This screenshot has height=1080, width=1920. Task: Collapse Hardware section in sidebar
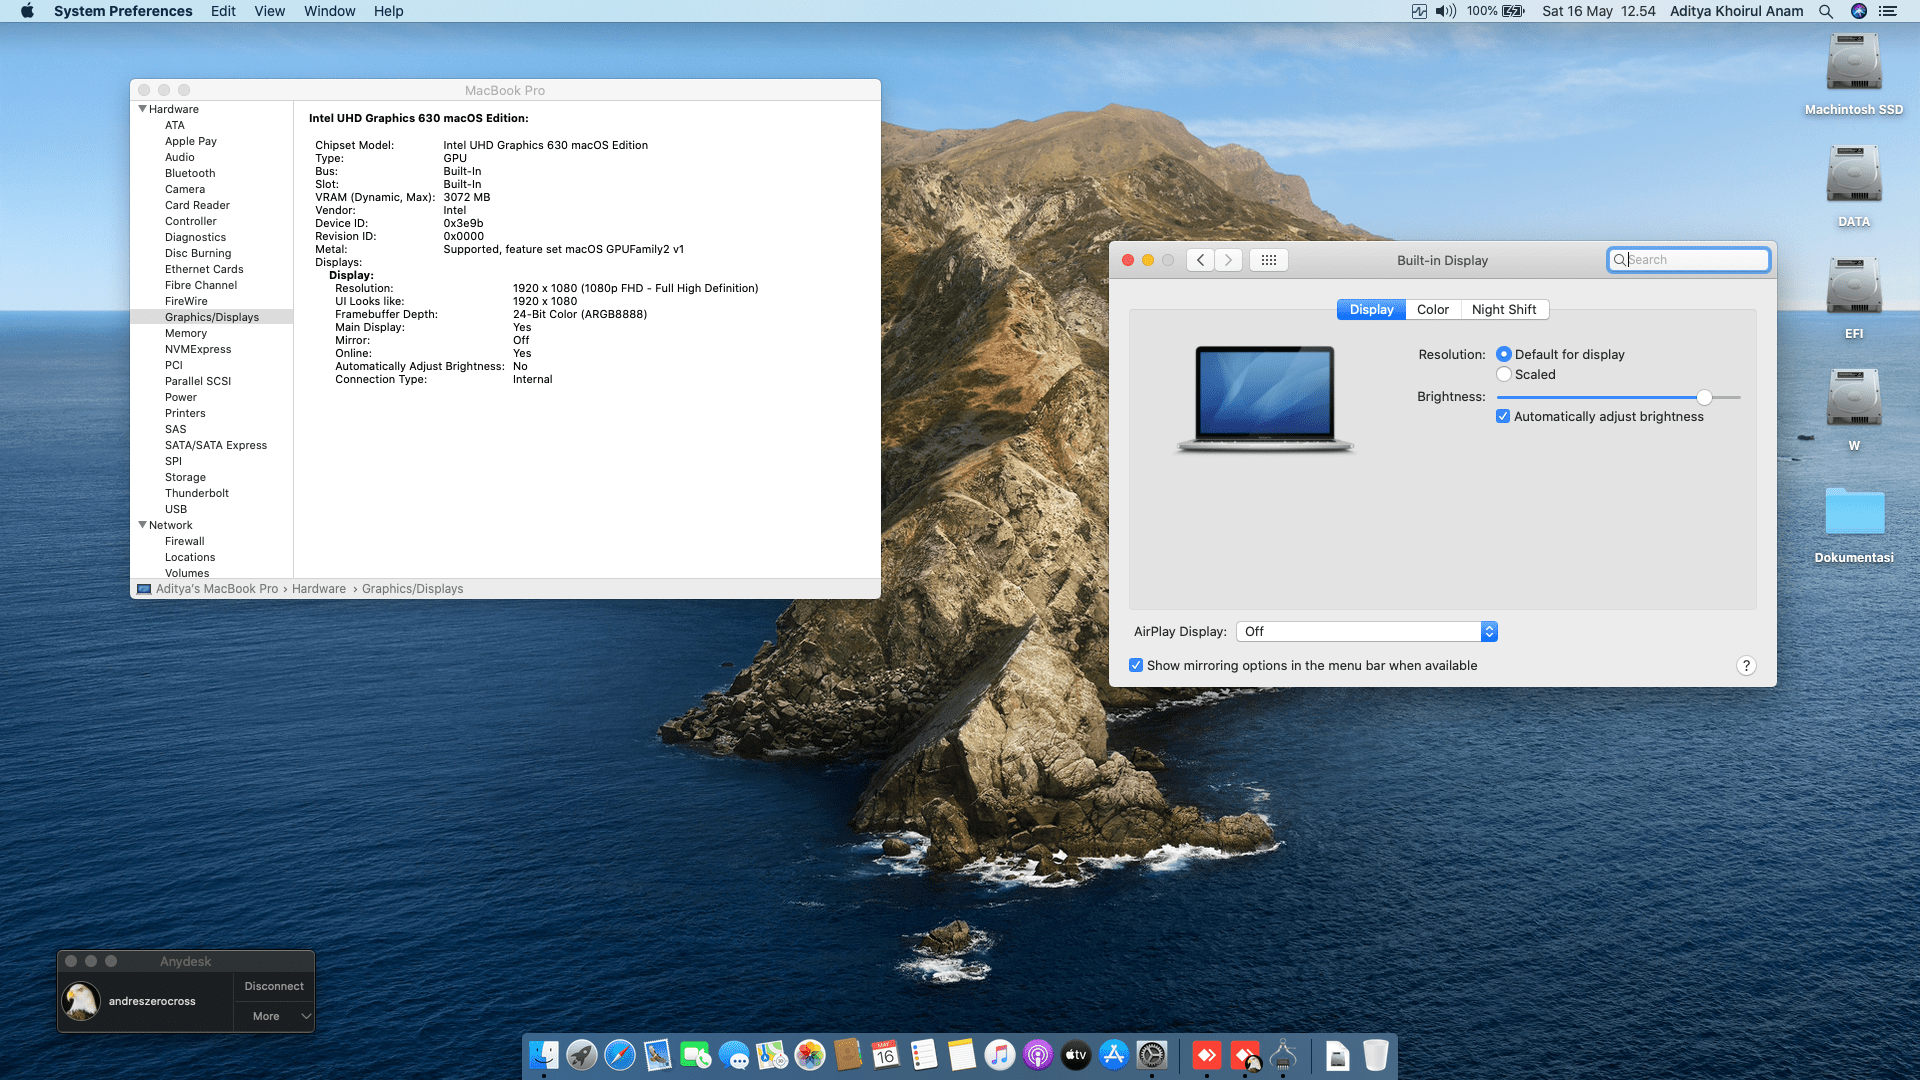point(142,109)
